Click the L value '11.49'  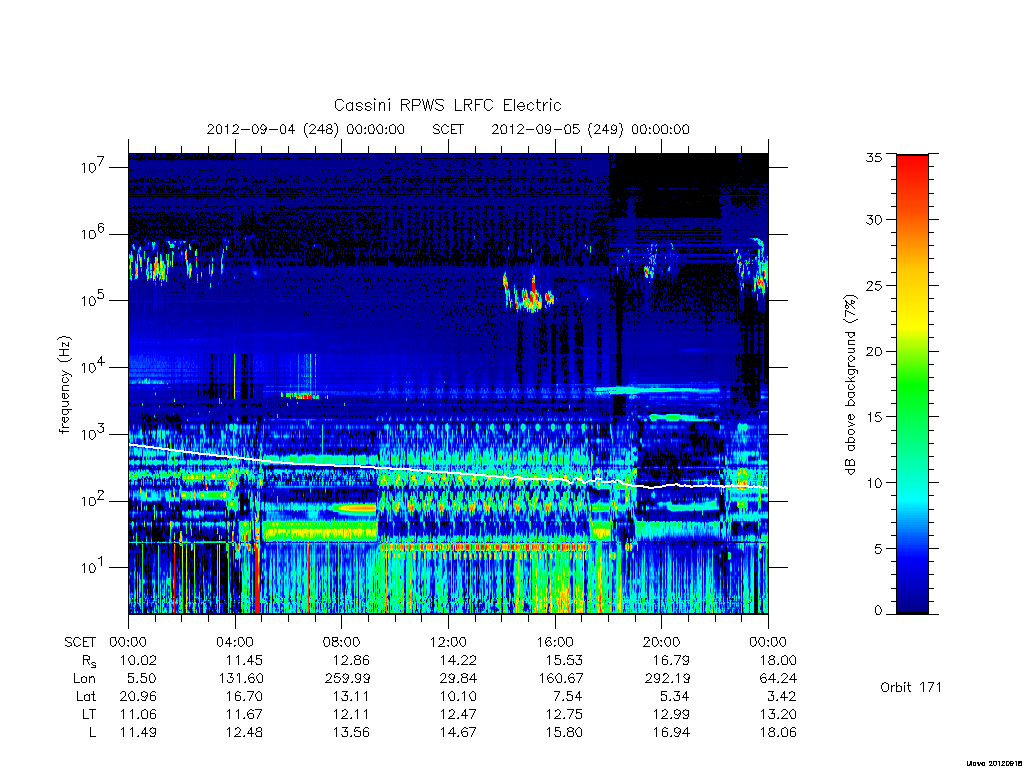(138, 732)
